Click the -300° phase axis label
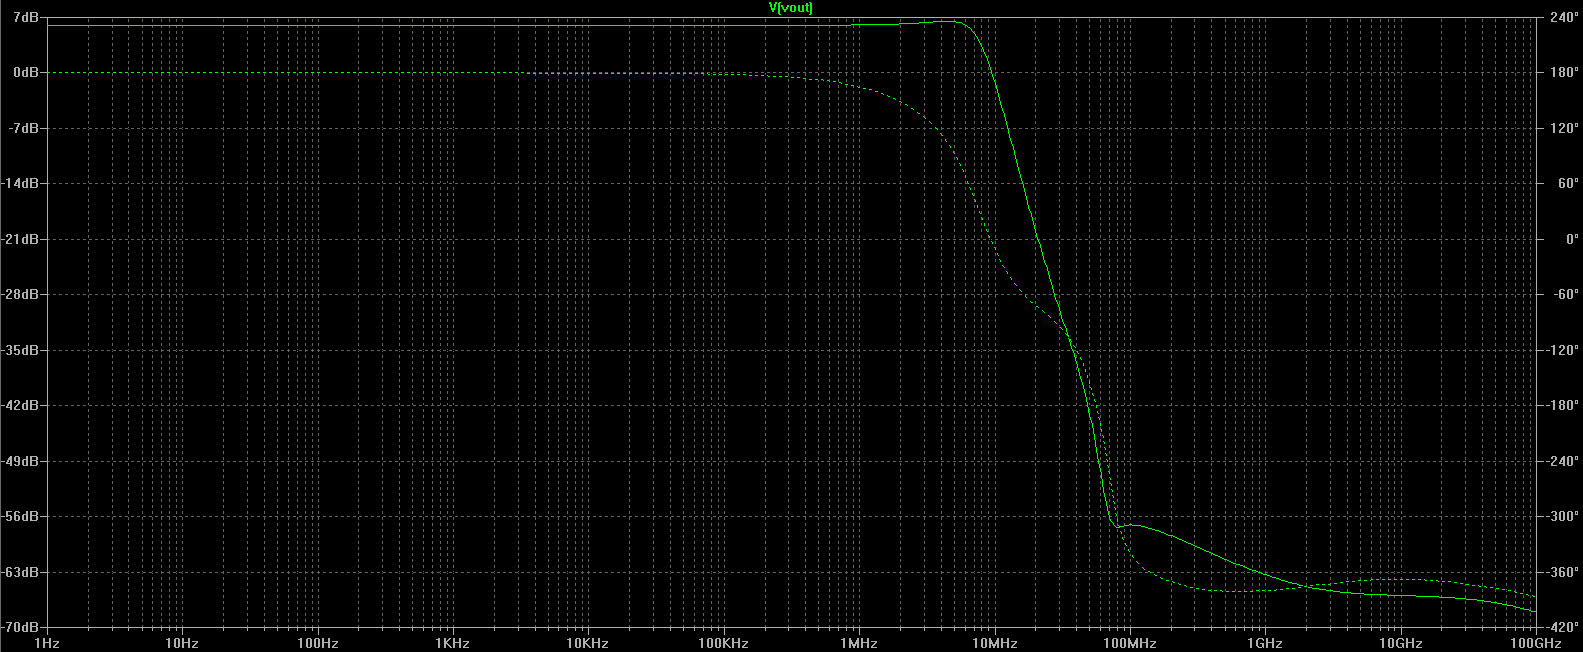 pos(1562,517)
